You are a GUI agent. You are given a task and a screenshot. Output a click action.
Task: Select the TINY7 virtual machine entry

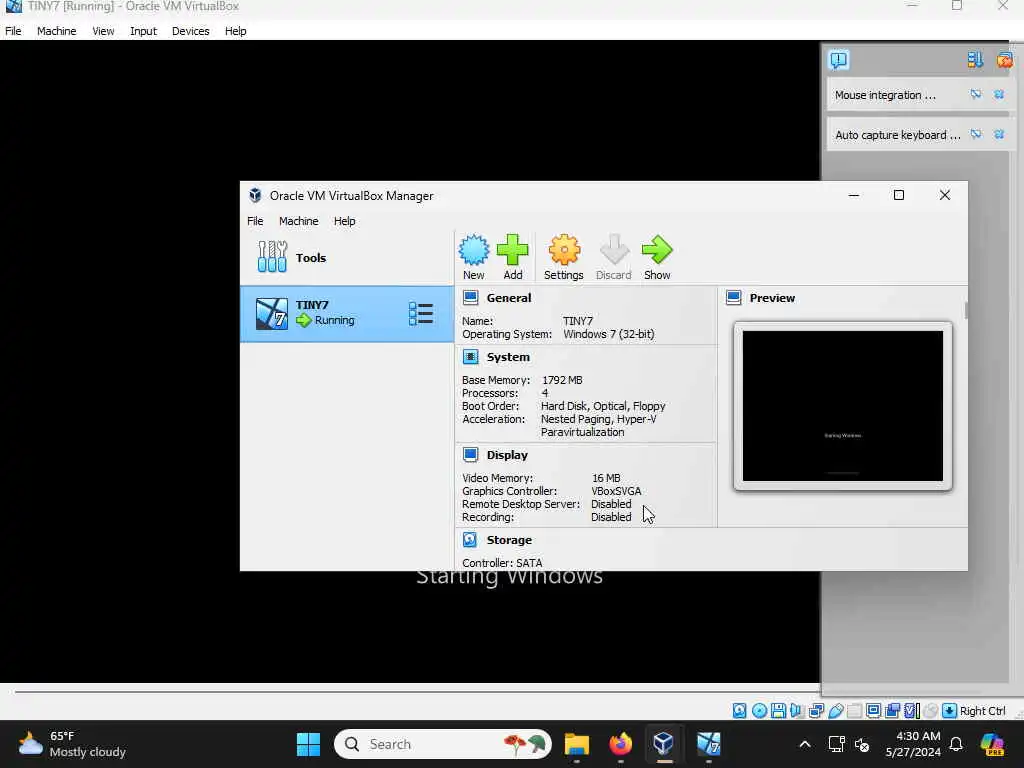pos(347,313)
